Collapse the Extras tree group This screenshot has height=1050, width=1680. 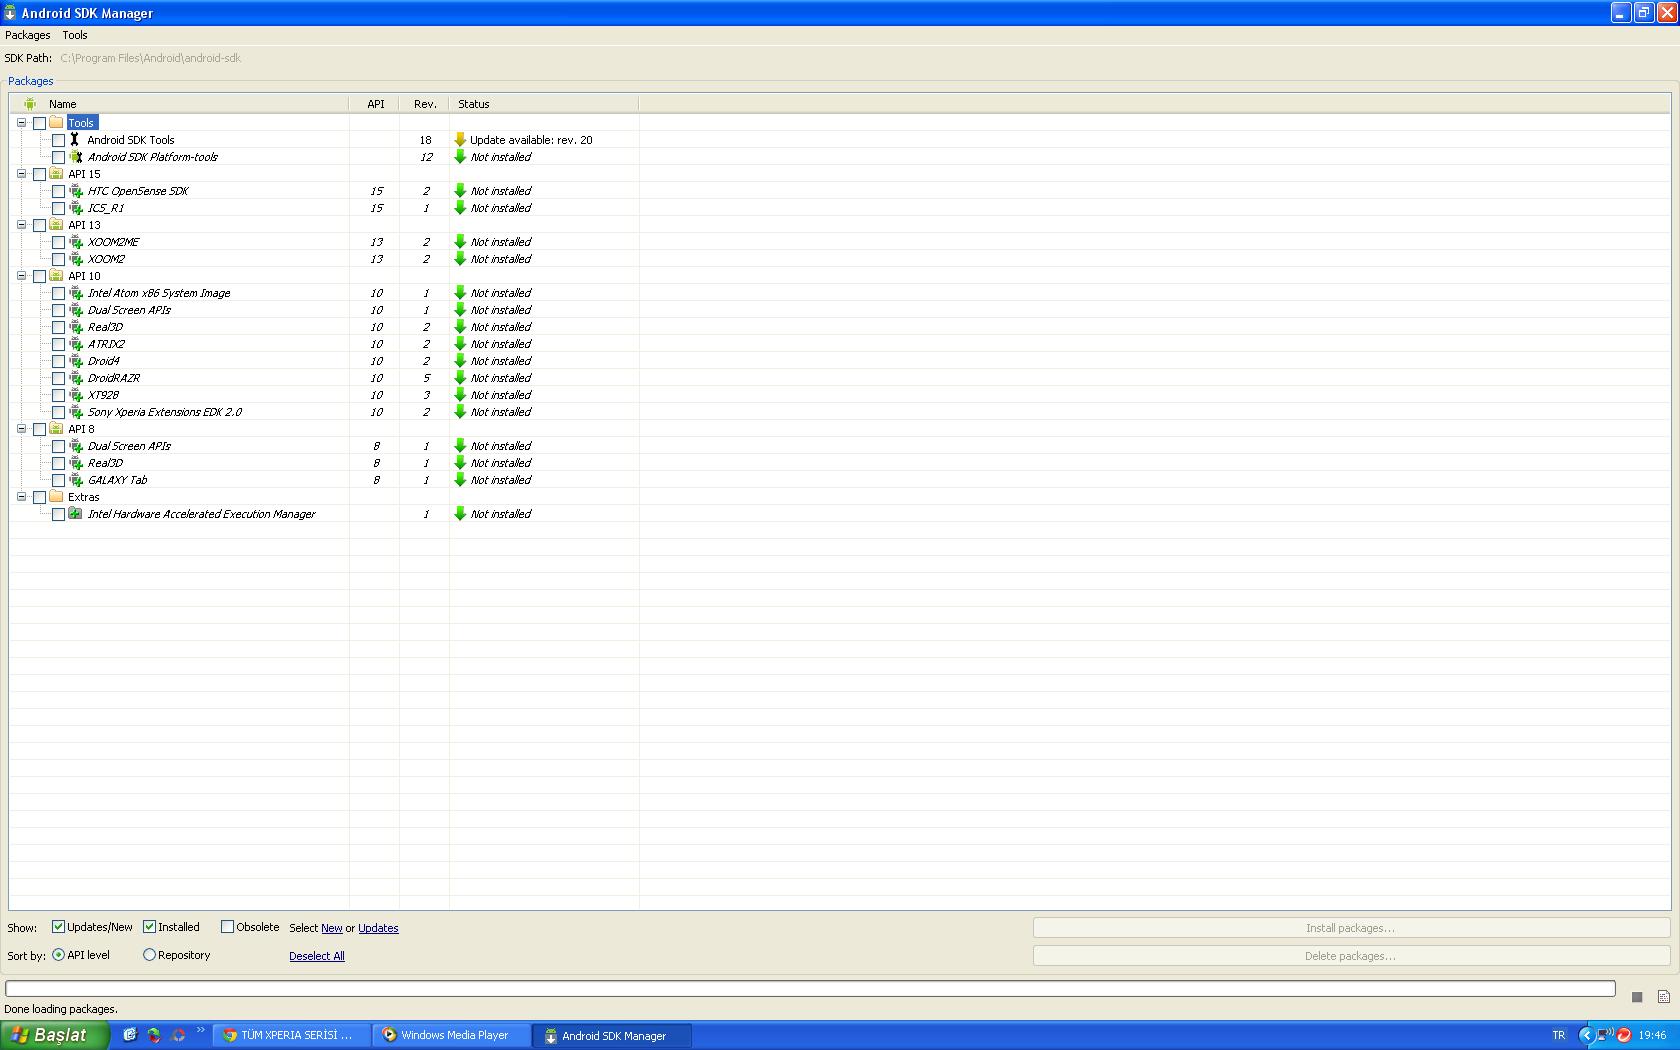(21, 496)
